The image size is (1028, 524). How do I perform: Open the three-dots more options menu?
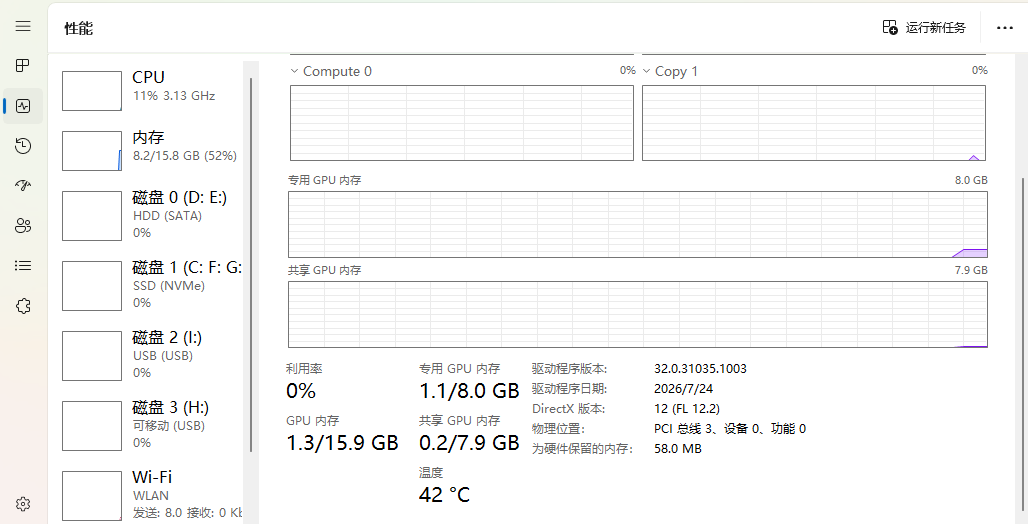click(x=1004, y=28)
